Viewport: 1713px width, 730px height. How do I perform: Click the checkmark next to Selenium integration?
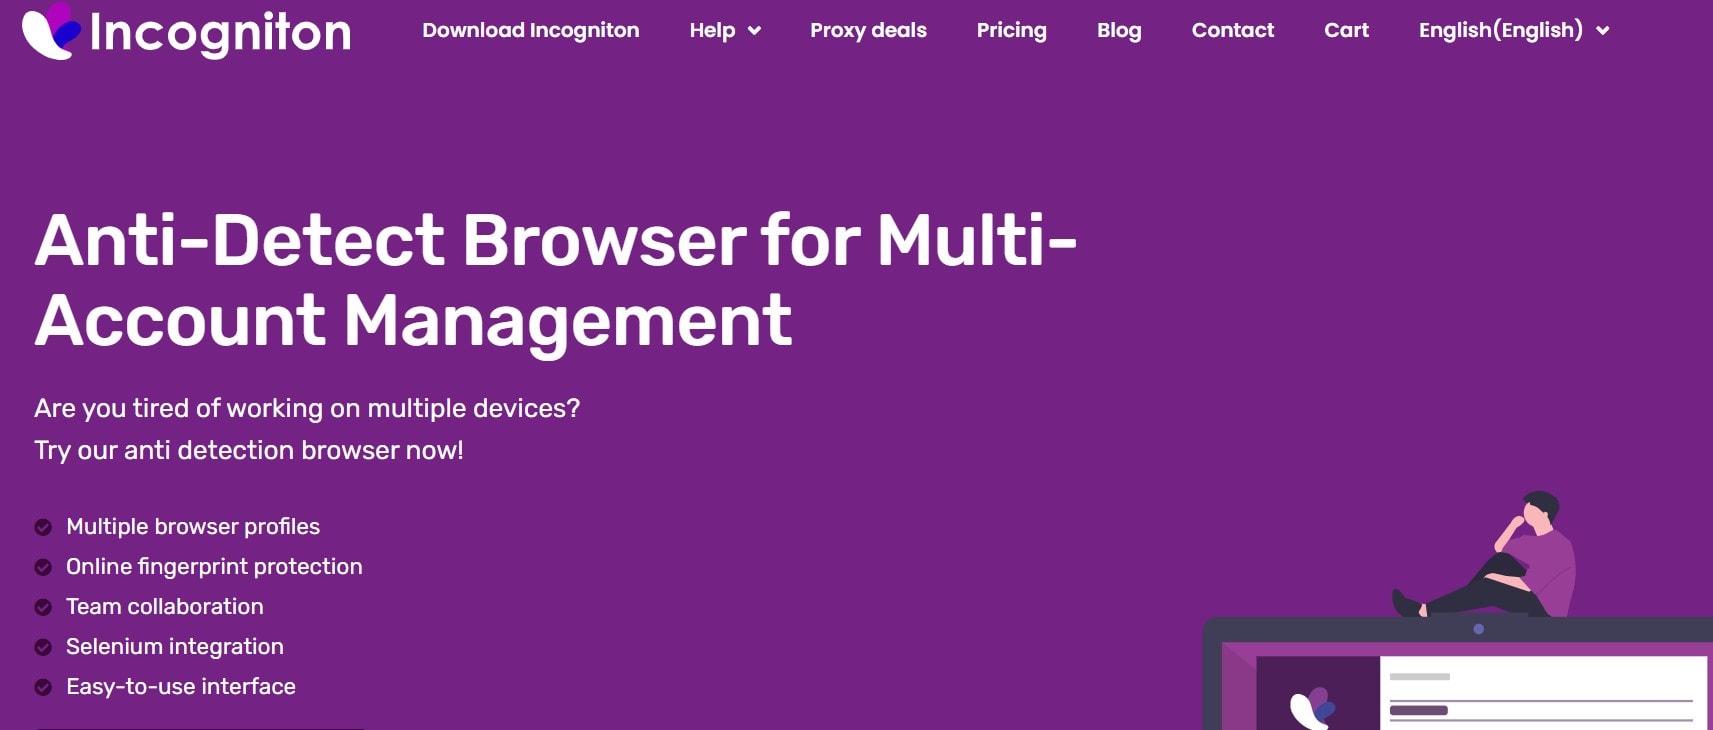[x=43, y=647]
